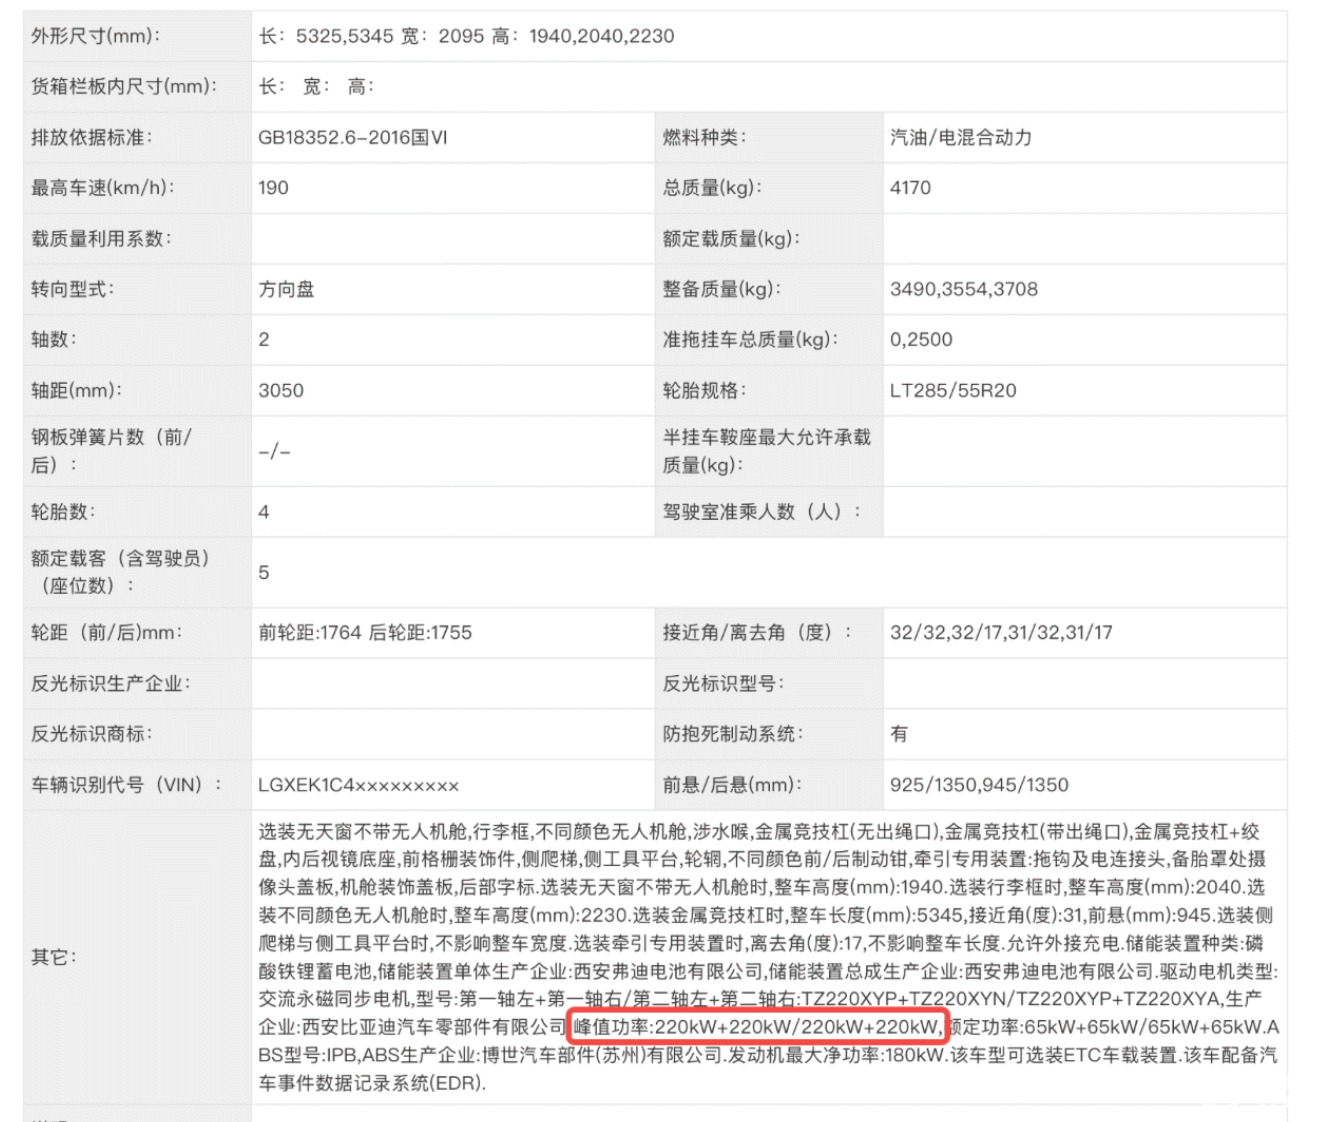This screenshot has height=1122, width=1342.
Task: Select the total mass value 4170
Action: pyautogui.click(x=910, y=187)
